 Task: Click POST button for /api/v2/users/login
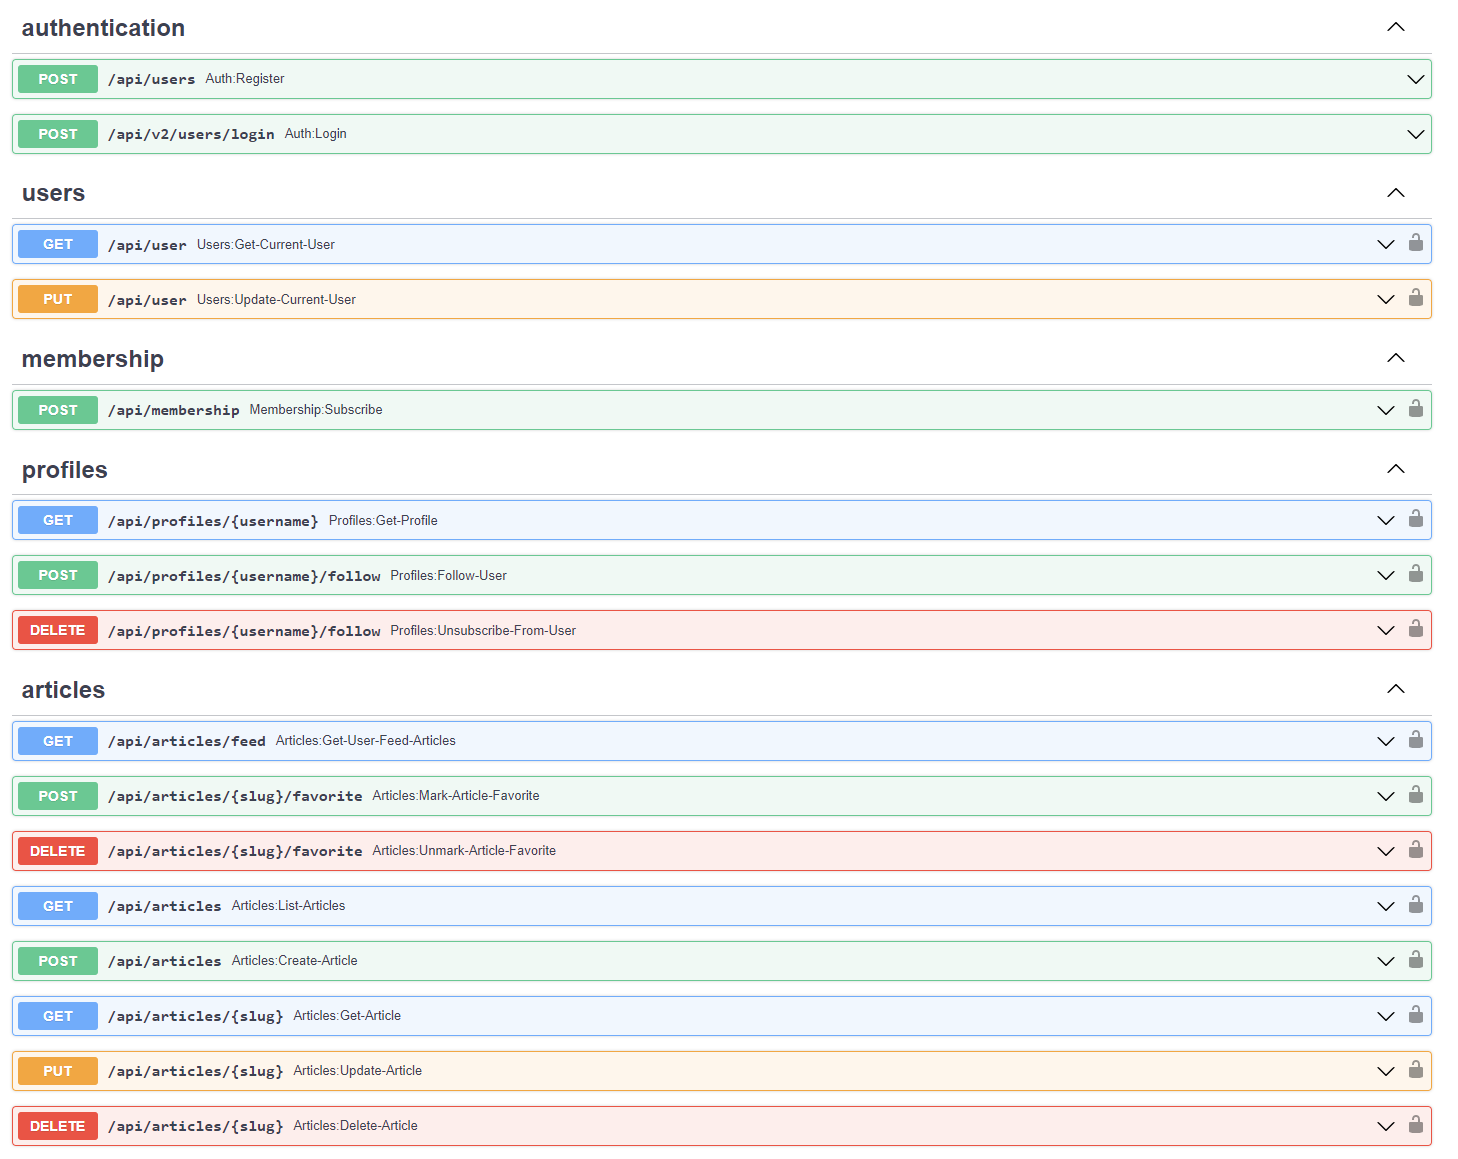pos(58,134)
